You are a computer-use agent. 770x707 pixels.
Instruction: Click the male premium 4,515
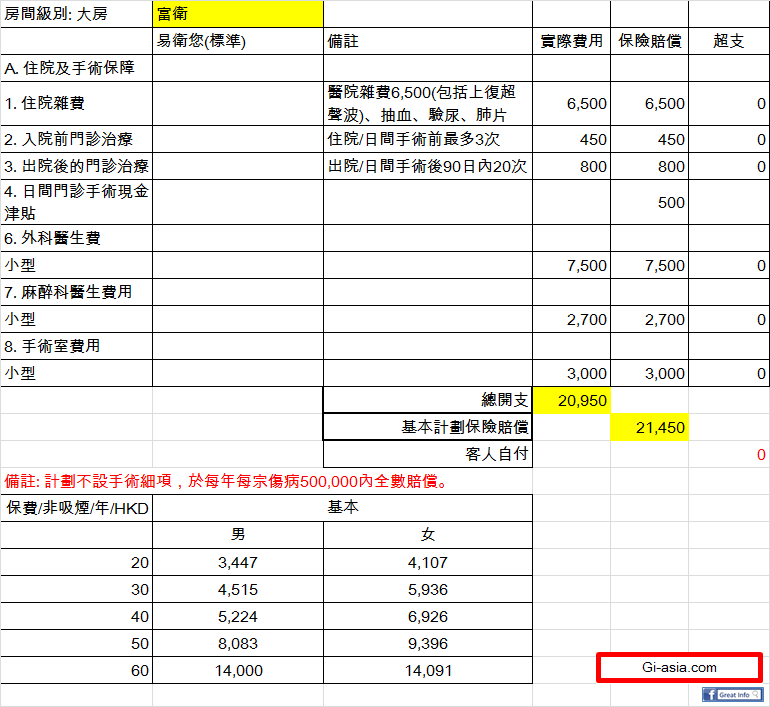coord(238,589)
